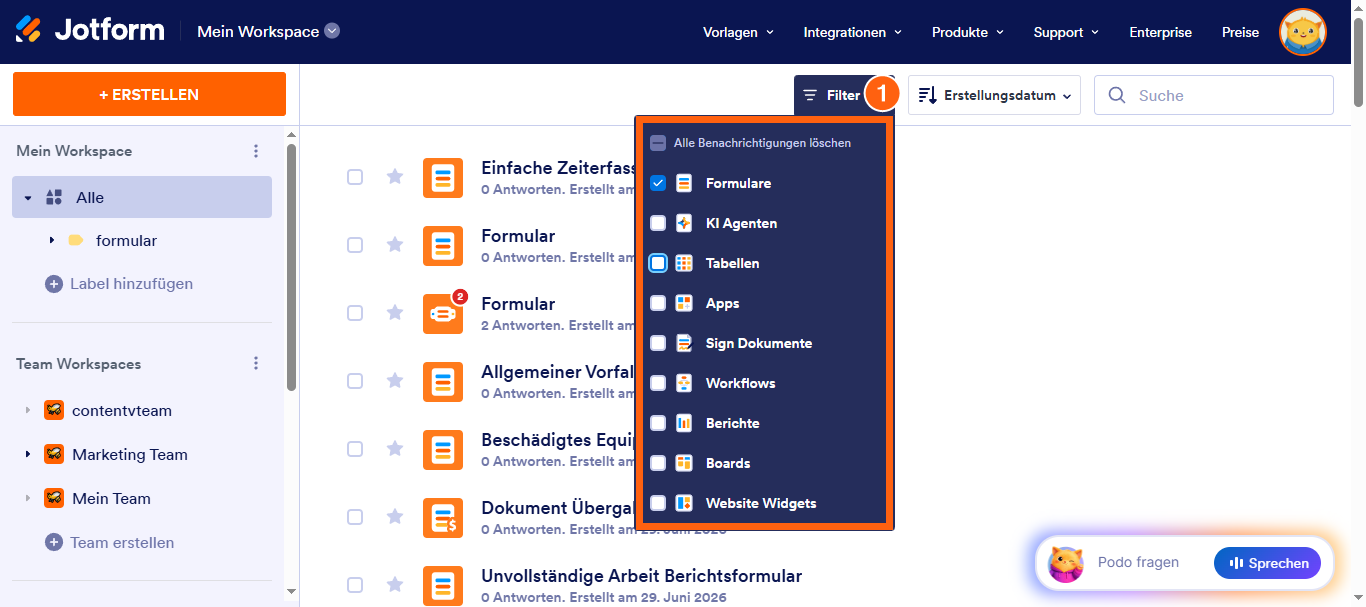The image size is (1366, 607).
Task: Collapse the Alle tree node arrow
Action: click(x=28, y=198)
